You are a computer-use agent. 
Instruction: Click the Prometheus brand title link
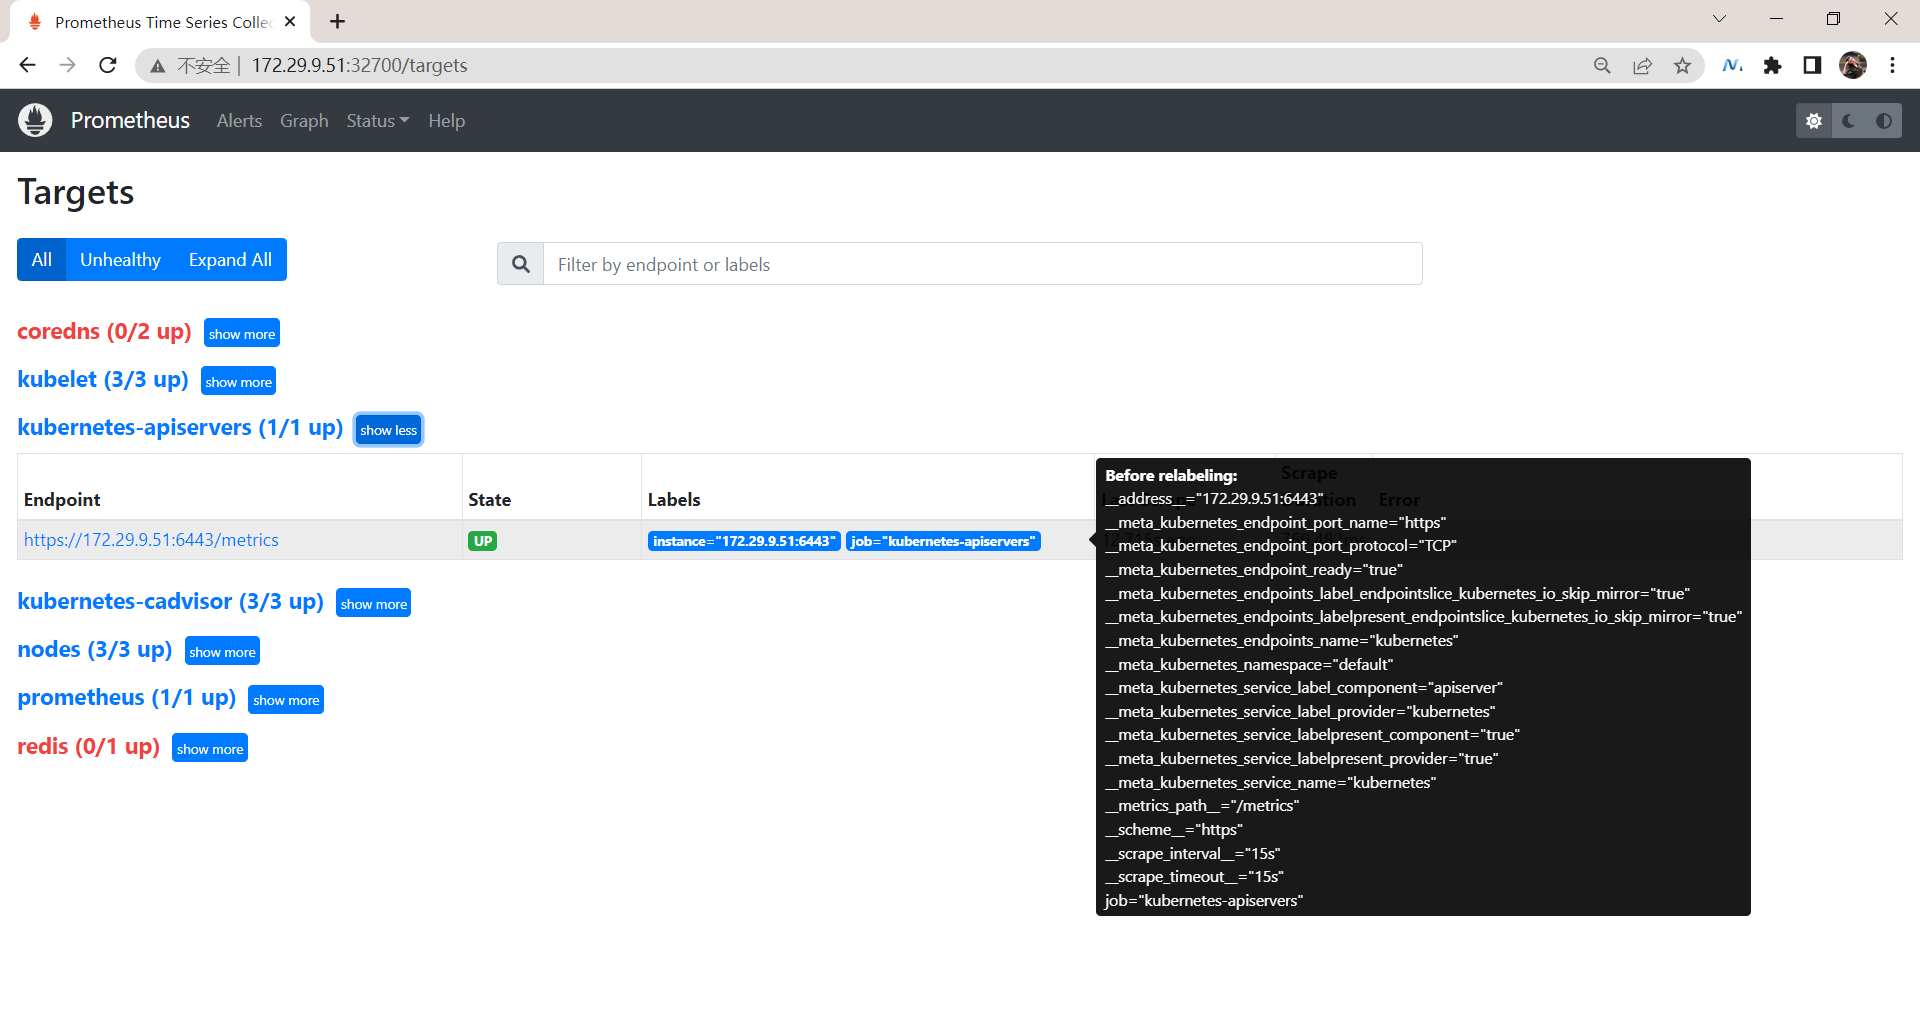coord(130,120)
